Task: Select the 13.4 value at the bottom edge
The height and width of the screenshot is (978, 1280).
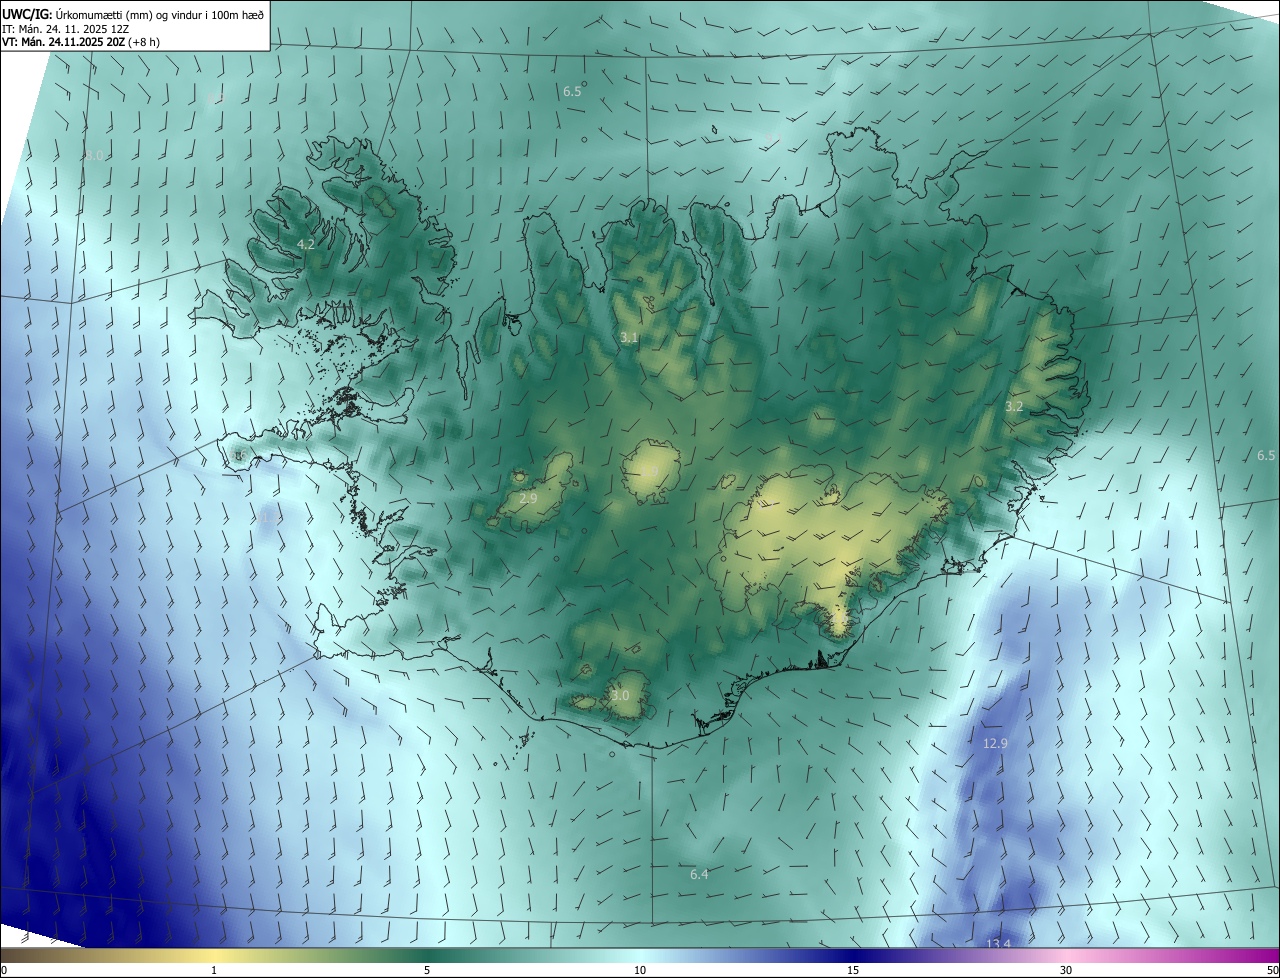Action: tap(998, 944)
